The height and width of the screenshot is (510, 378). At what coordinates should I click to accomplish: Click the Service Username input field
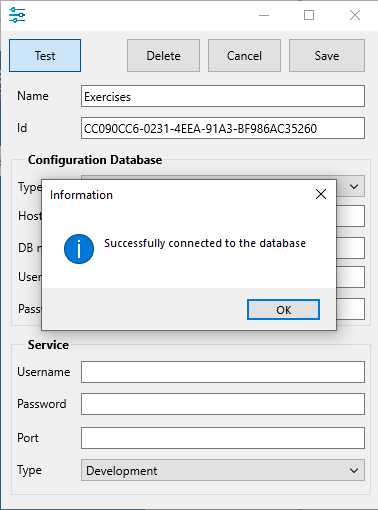click(x=223, y=372)
